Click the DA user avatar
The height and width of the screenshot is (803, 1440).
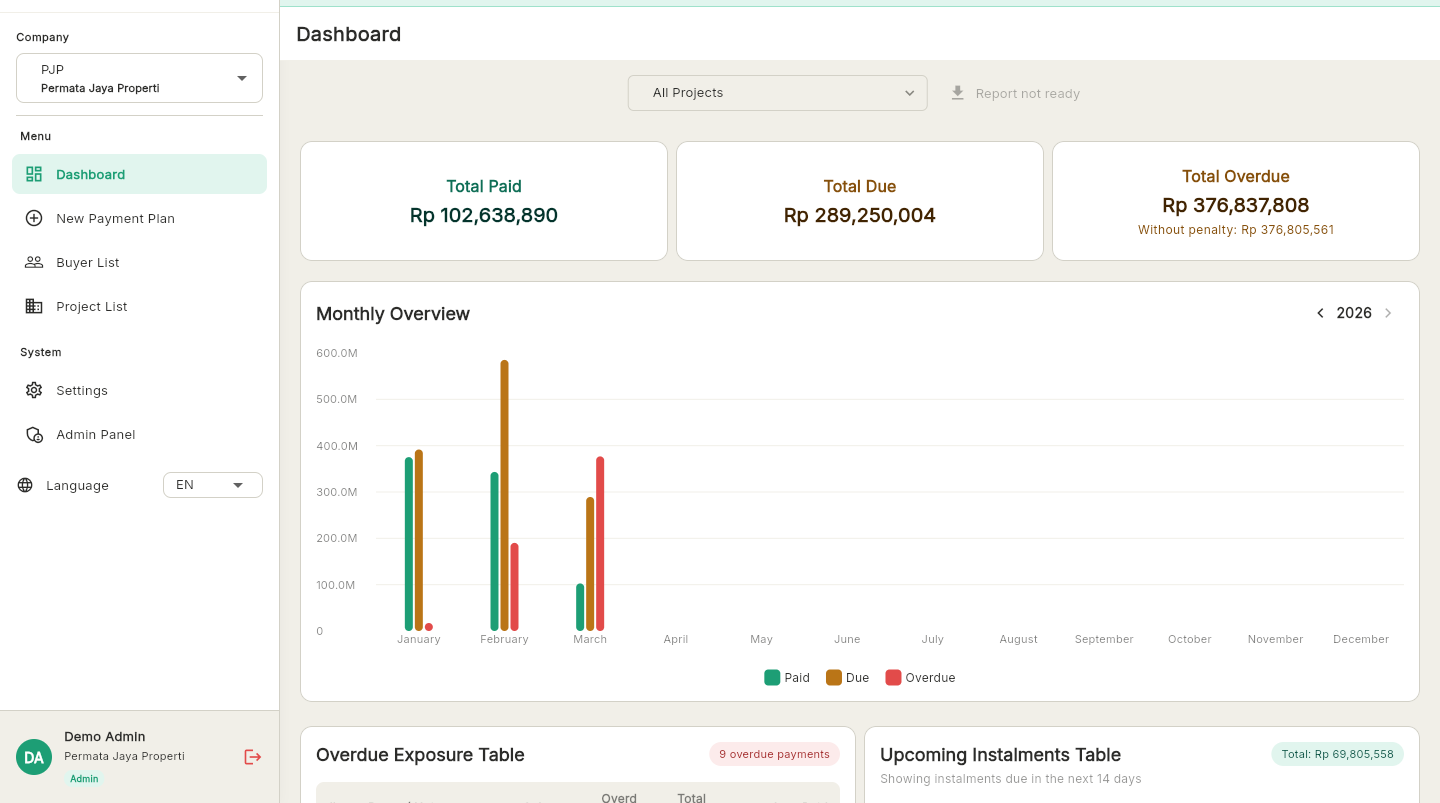point(33,757)
